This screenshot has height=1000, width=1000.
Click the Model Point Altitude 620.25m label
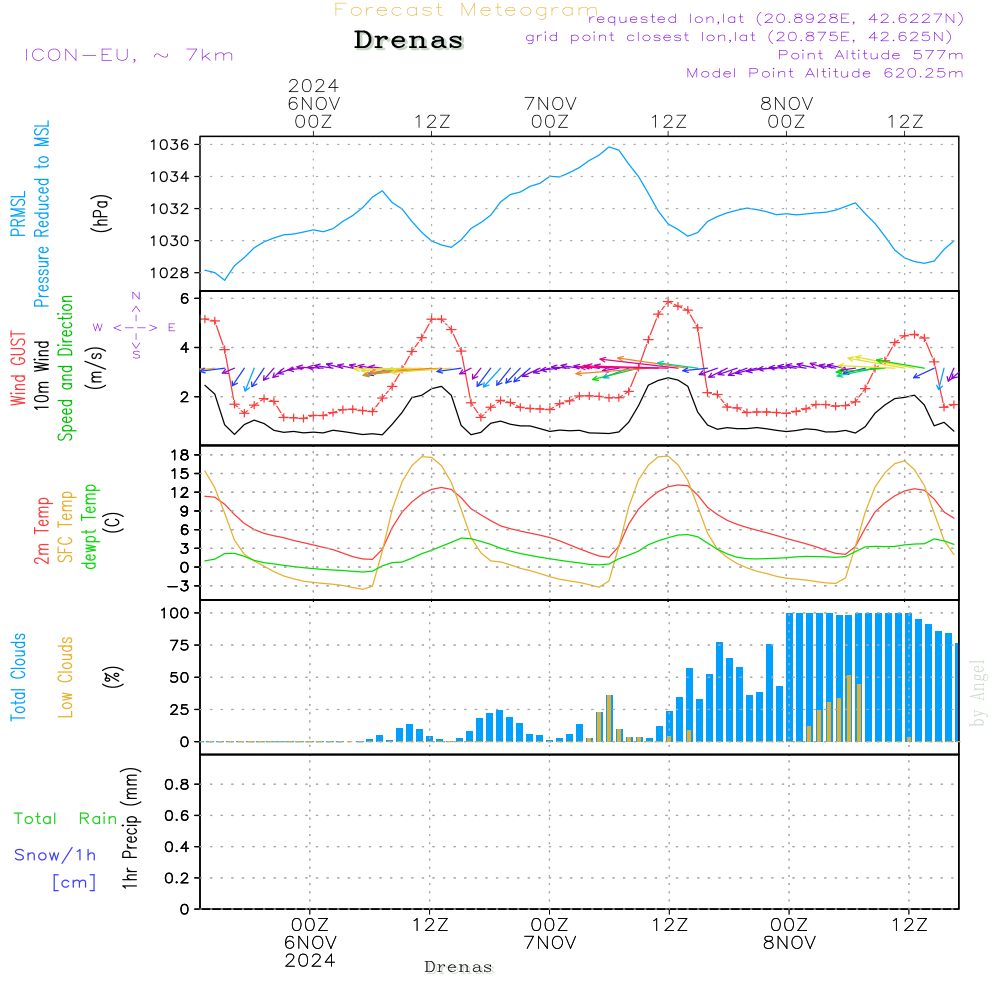(x=825, y=73)
